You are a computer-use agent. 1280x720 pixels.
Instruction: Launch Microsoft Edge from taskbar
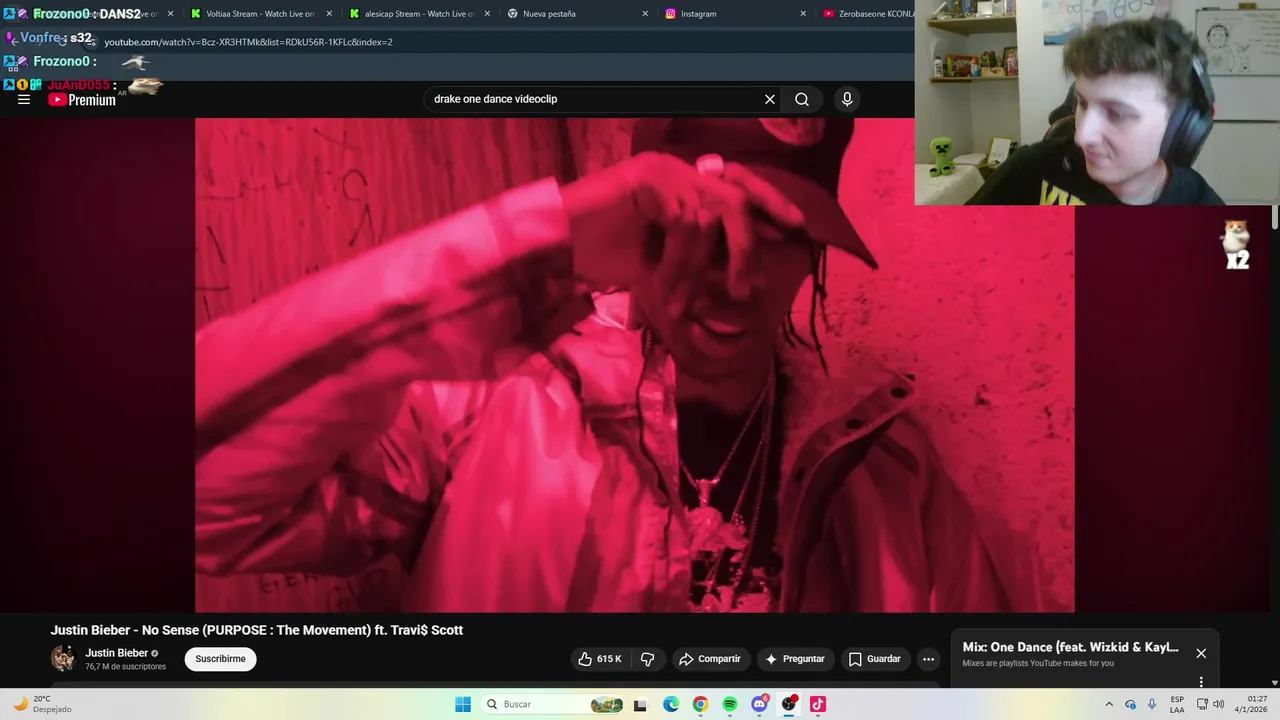671,704
